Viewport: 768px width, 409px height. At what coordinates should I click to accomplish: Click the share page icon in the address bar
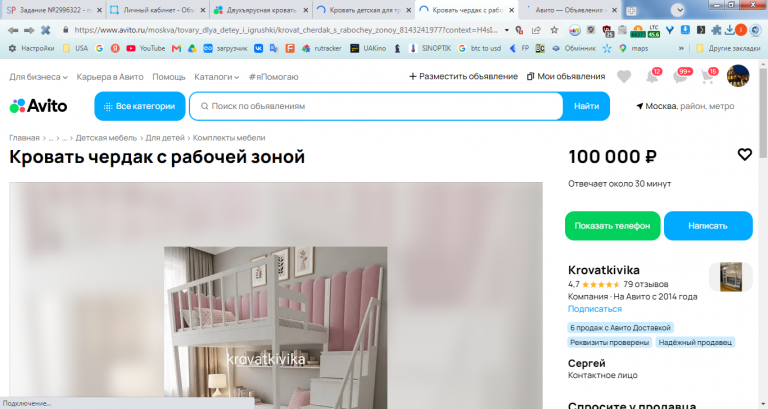click(x=536, y=30)
